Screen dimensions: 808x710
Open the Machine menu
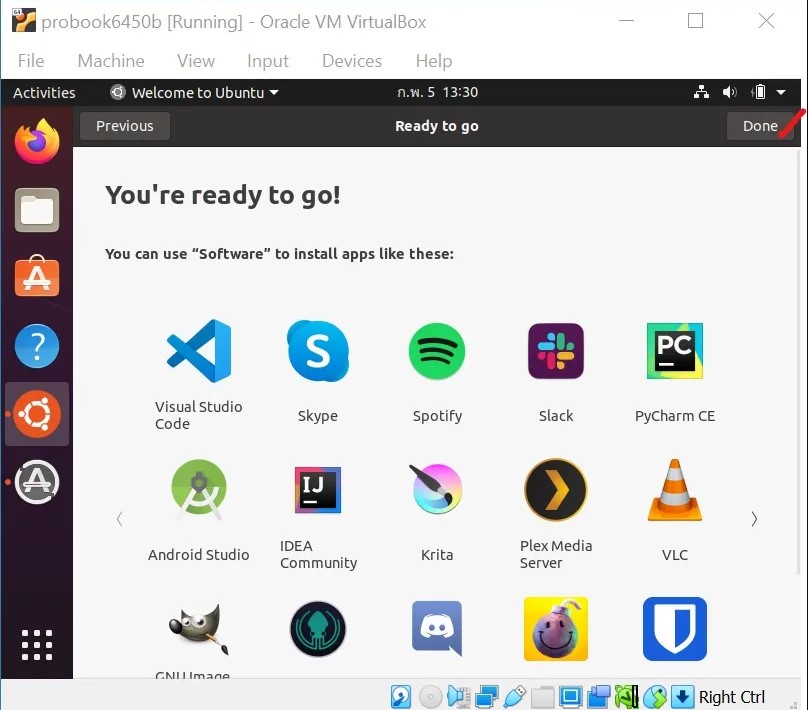[x=110, y=61]
